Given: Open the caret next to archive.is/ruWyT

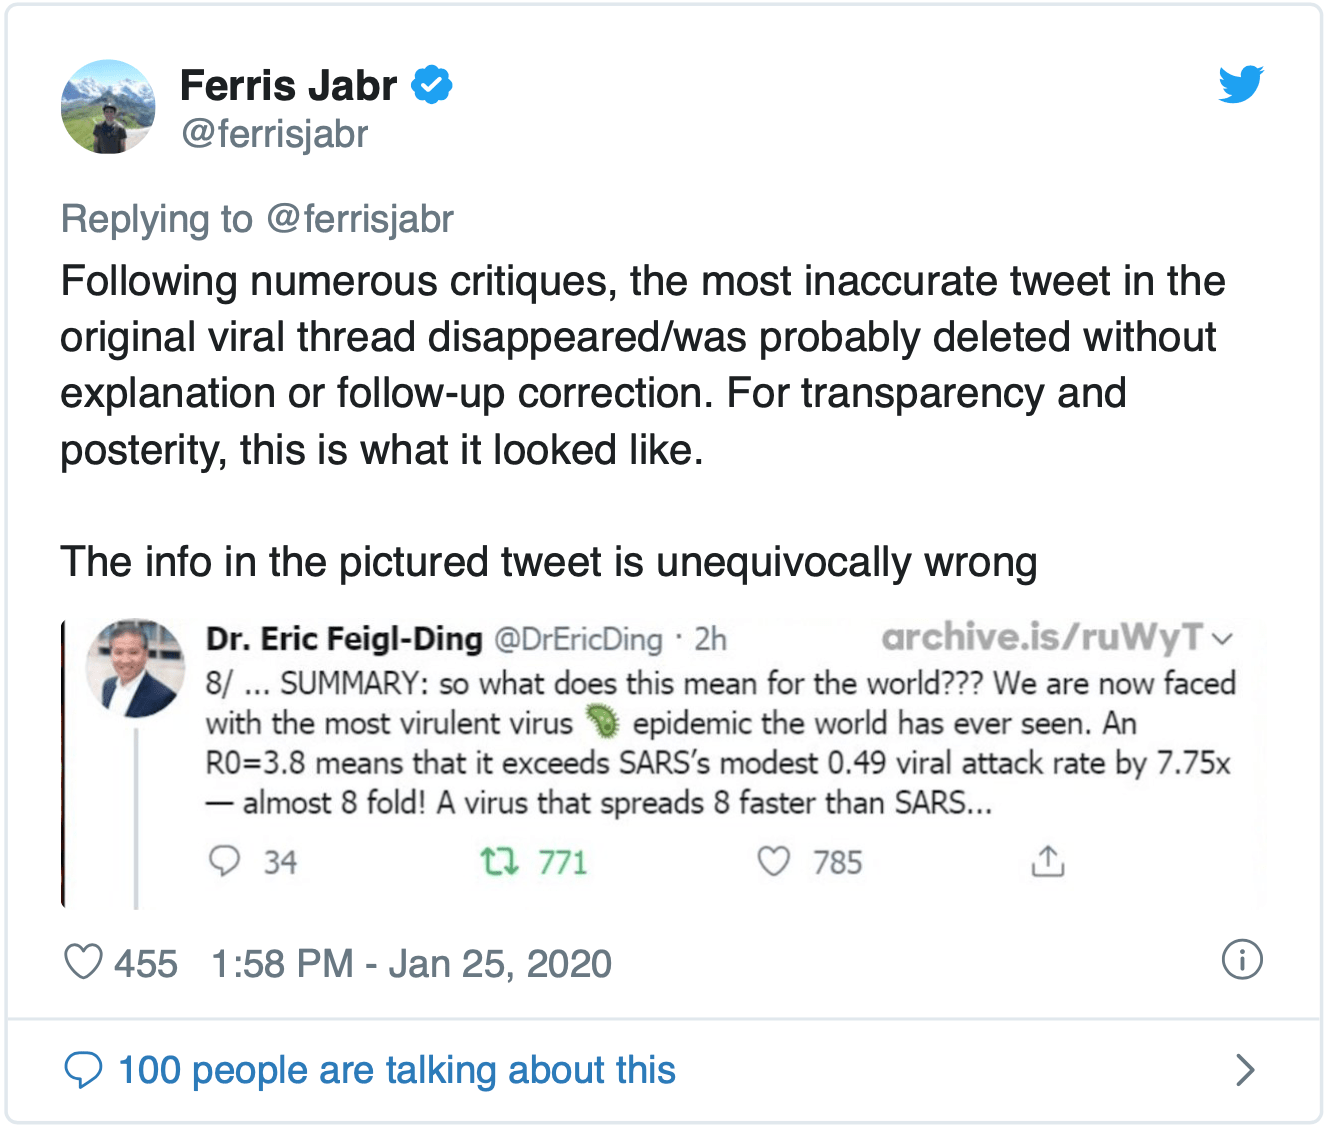Looking at the screenshot, I should (1225, 637).
